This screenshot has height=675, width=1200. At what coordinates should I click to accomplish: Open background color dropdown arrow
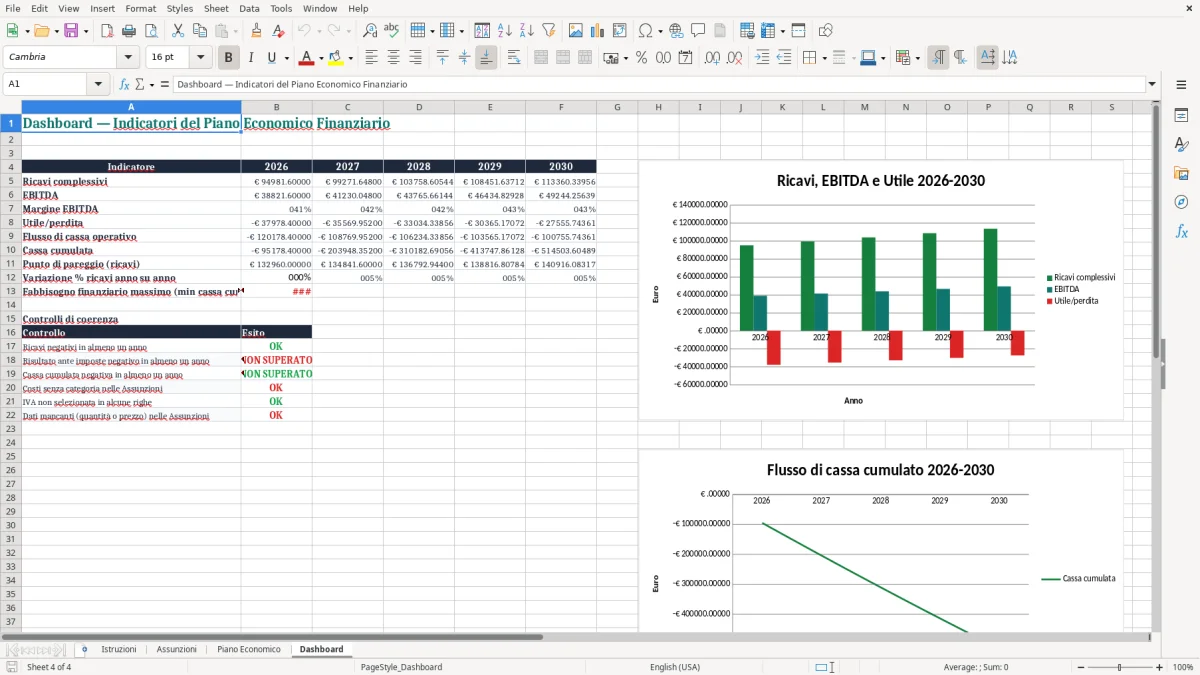(x=350, y=58)
